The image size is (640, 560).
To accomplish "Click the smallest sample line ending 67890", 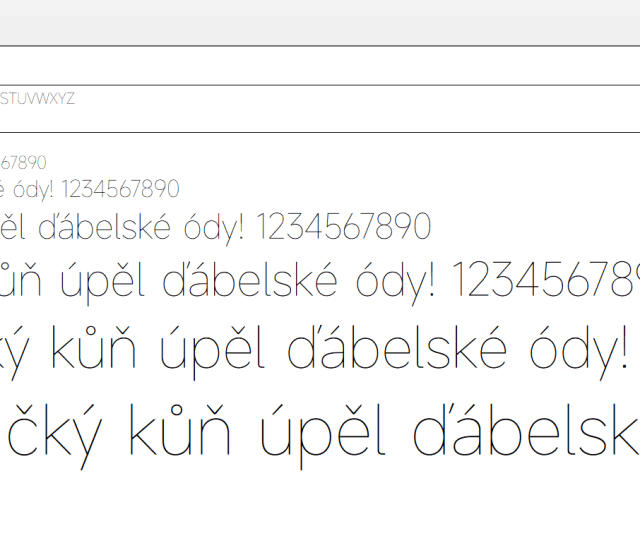I will (23, 163).
